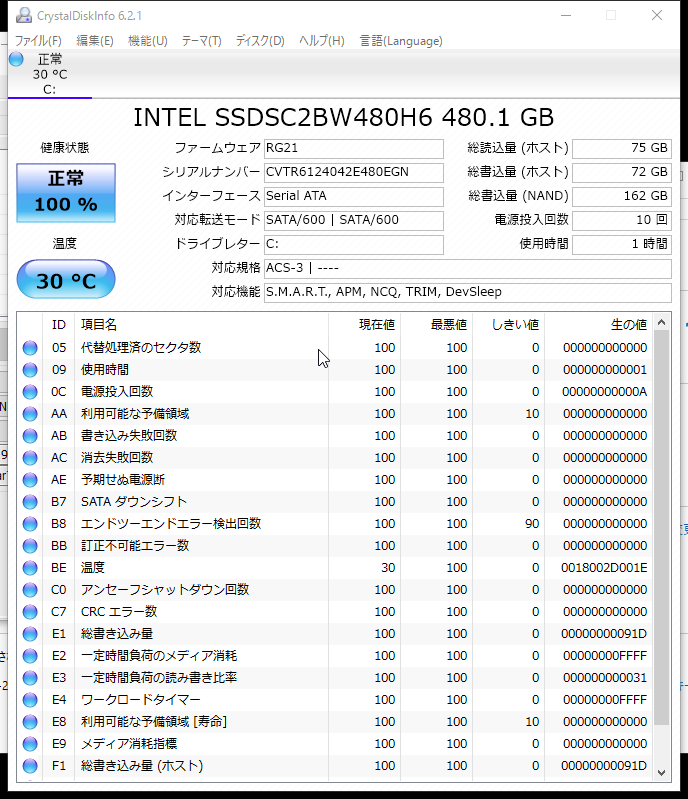The height and width of the screenshot is (799, 688).
Task: Open the テーマ(T) menu
Action: click(201, 41)
